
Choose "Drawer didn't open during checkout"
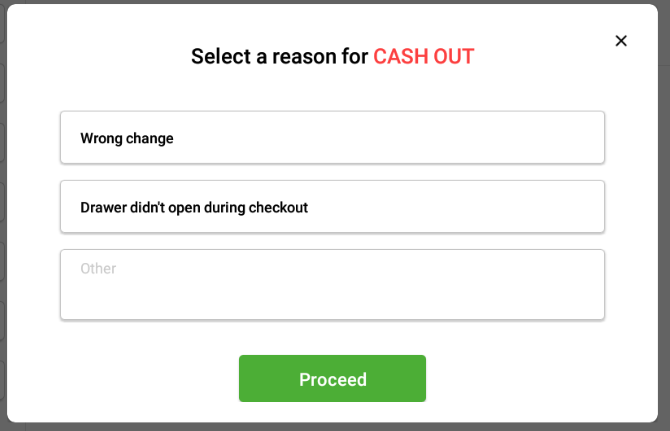click(332, 207)
